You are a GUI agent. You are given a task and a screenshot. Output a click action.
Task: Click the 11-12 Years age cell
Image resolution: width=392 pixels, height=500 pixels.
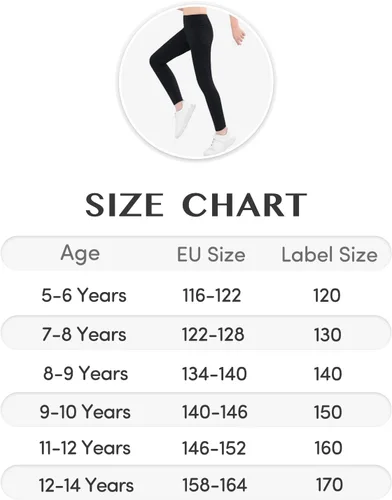click(x=85, y=448)
